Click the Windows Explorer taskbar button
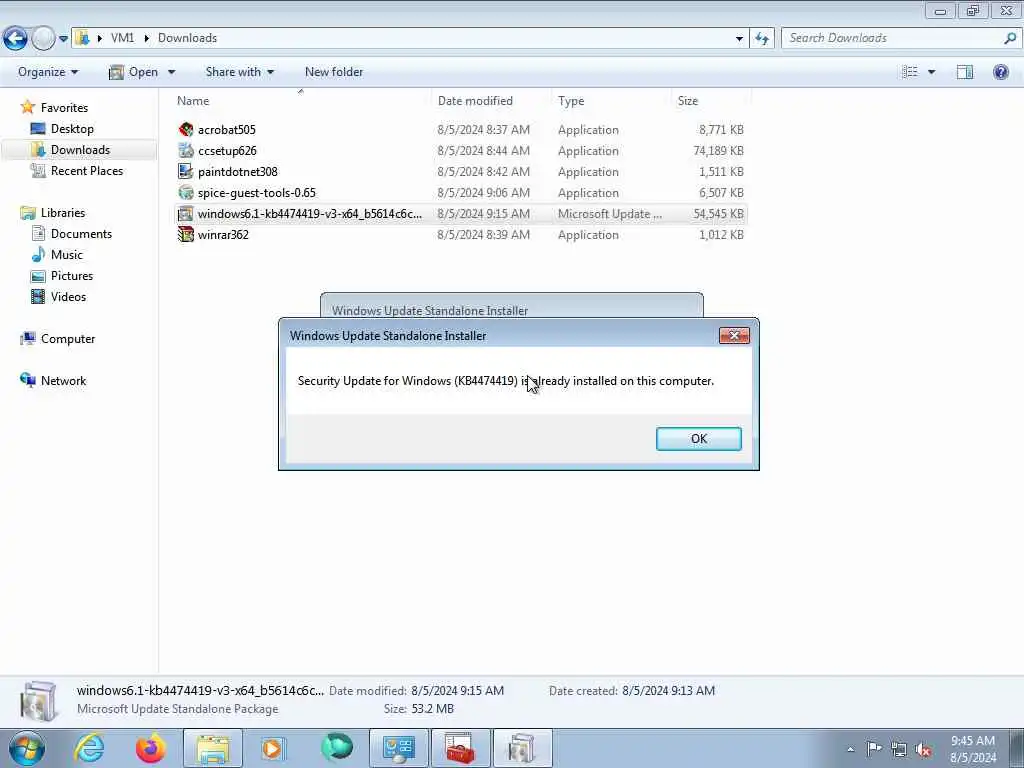This screenshot has height=768, width=1024. coord(212,748)
